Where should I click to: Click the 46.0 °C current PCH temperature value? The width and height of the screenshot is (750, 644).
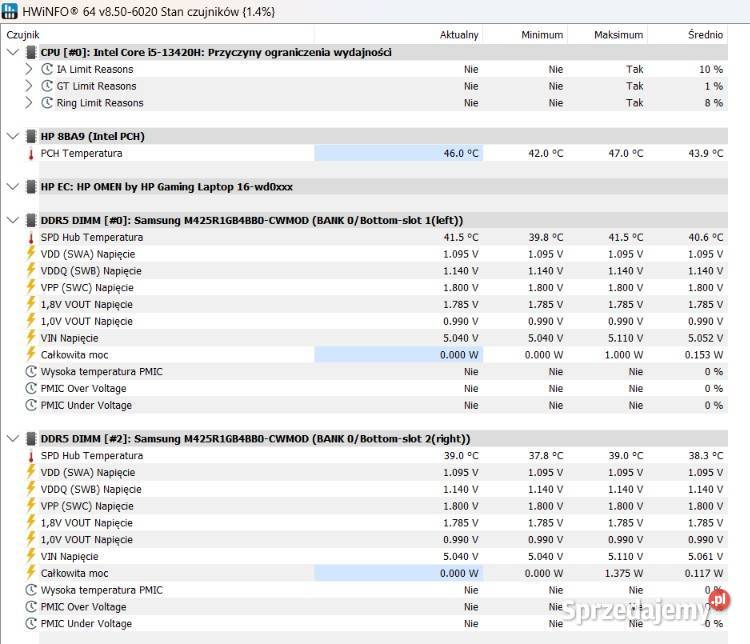[461, 153]
